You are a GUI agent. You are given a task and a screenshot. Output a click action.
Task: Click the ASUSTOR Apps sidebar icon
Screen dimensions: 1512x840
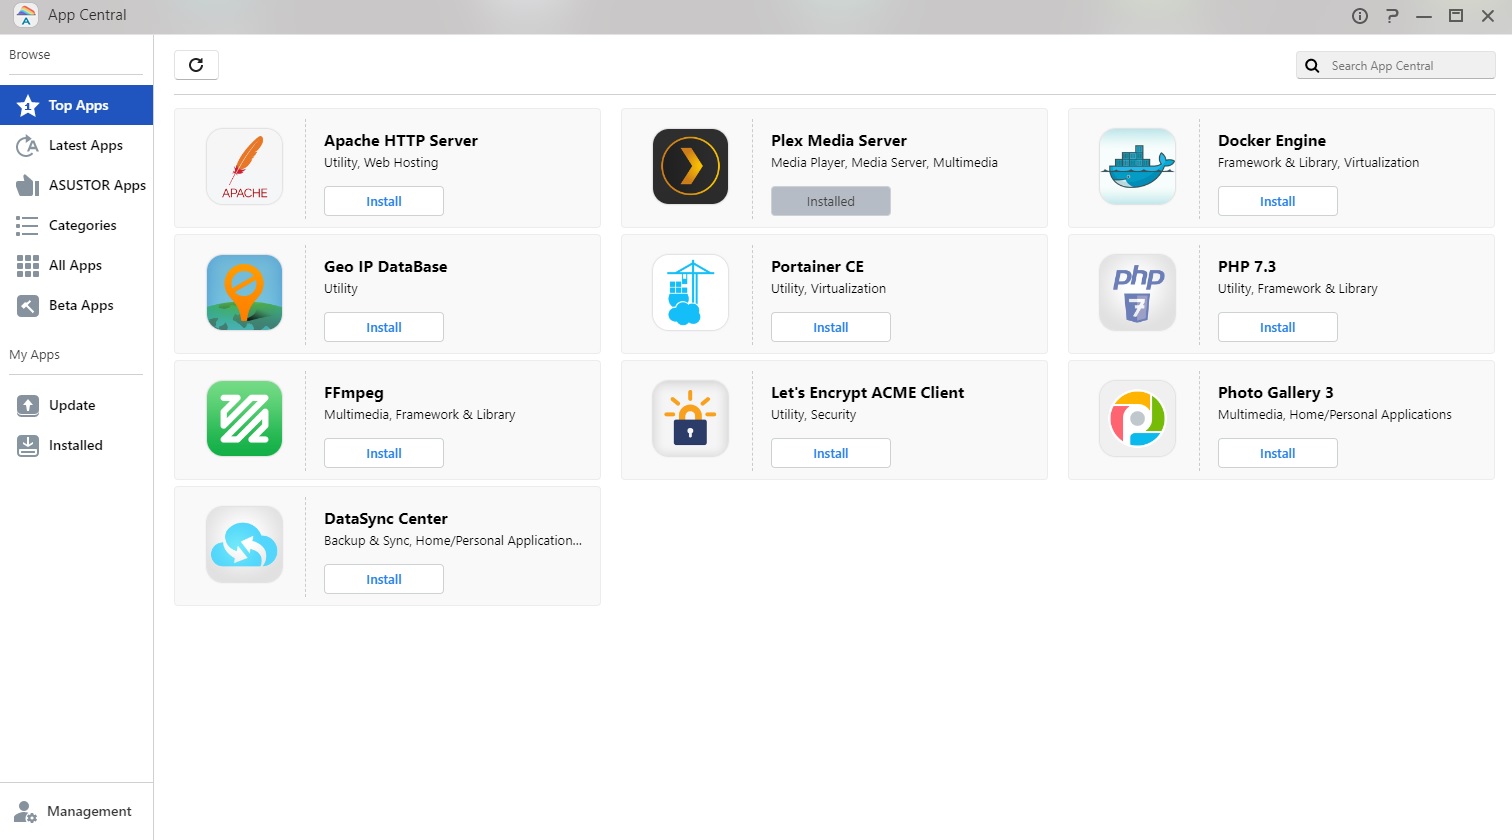(28, 185)
